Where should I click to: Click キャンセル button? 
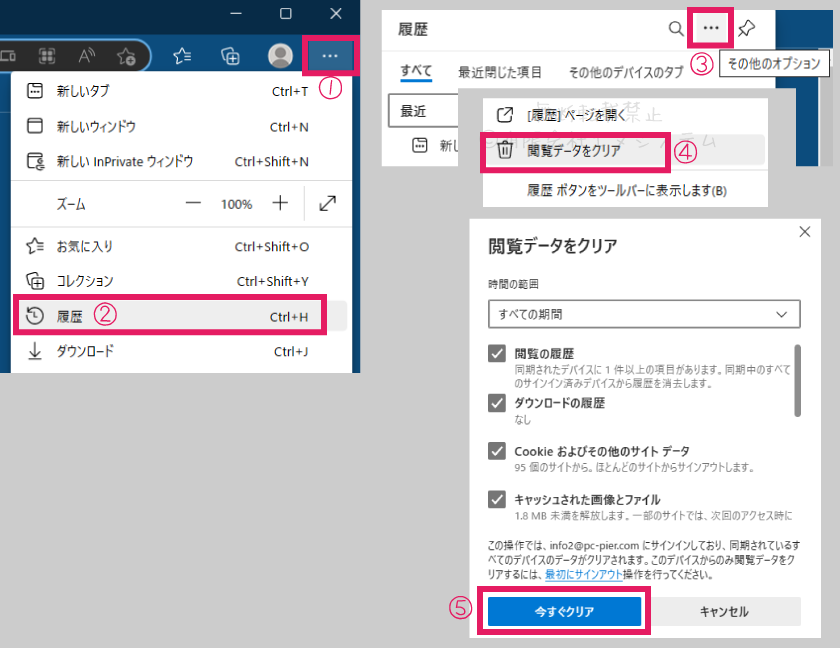[724, 612]
